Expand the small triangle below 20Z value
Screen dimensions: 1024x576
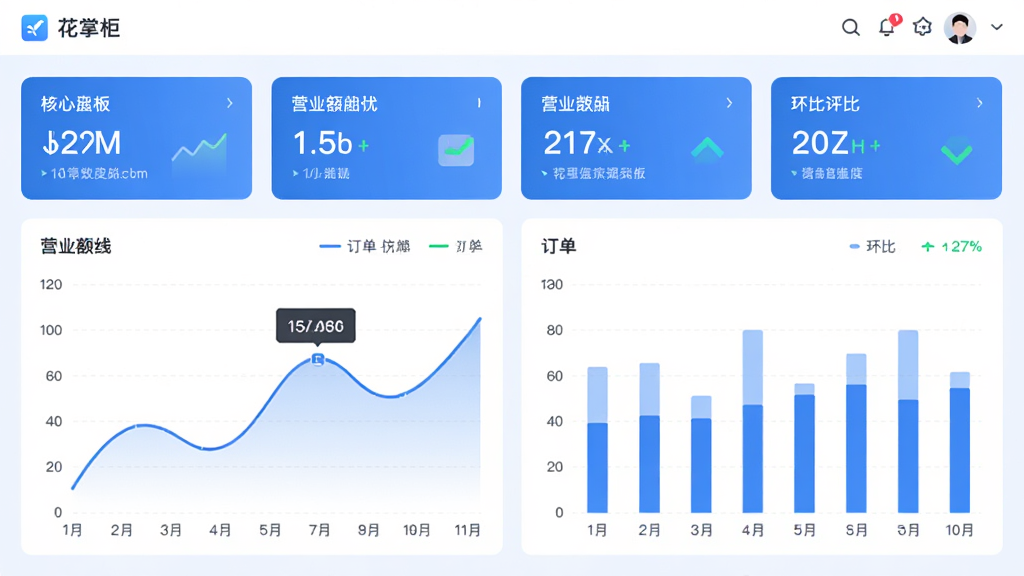[794, 174]
